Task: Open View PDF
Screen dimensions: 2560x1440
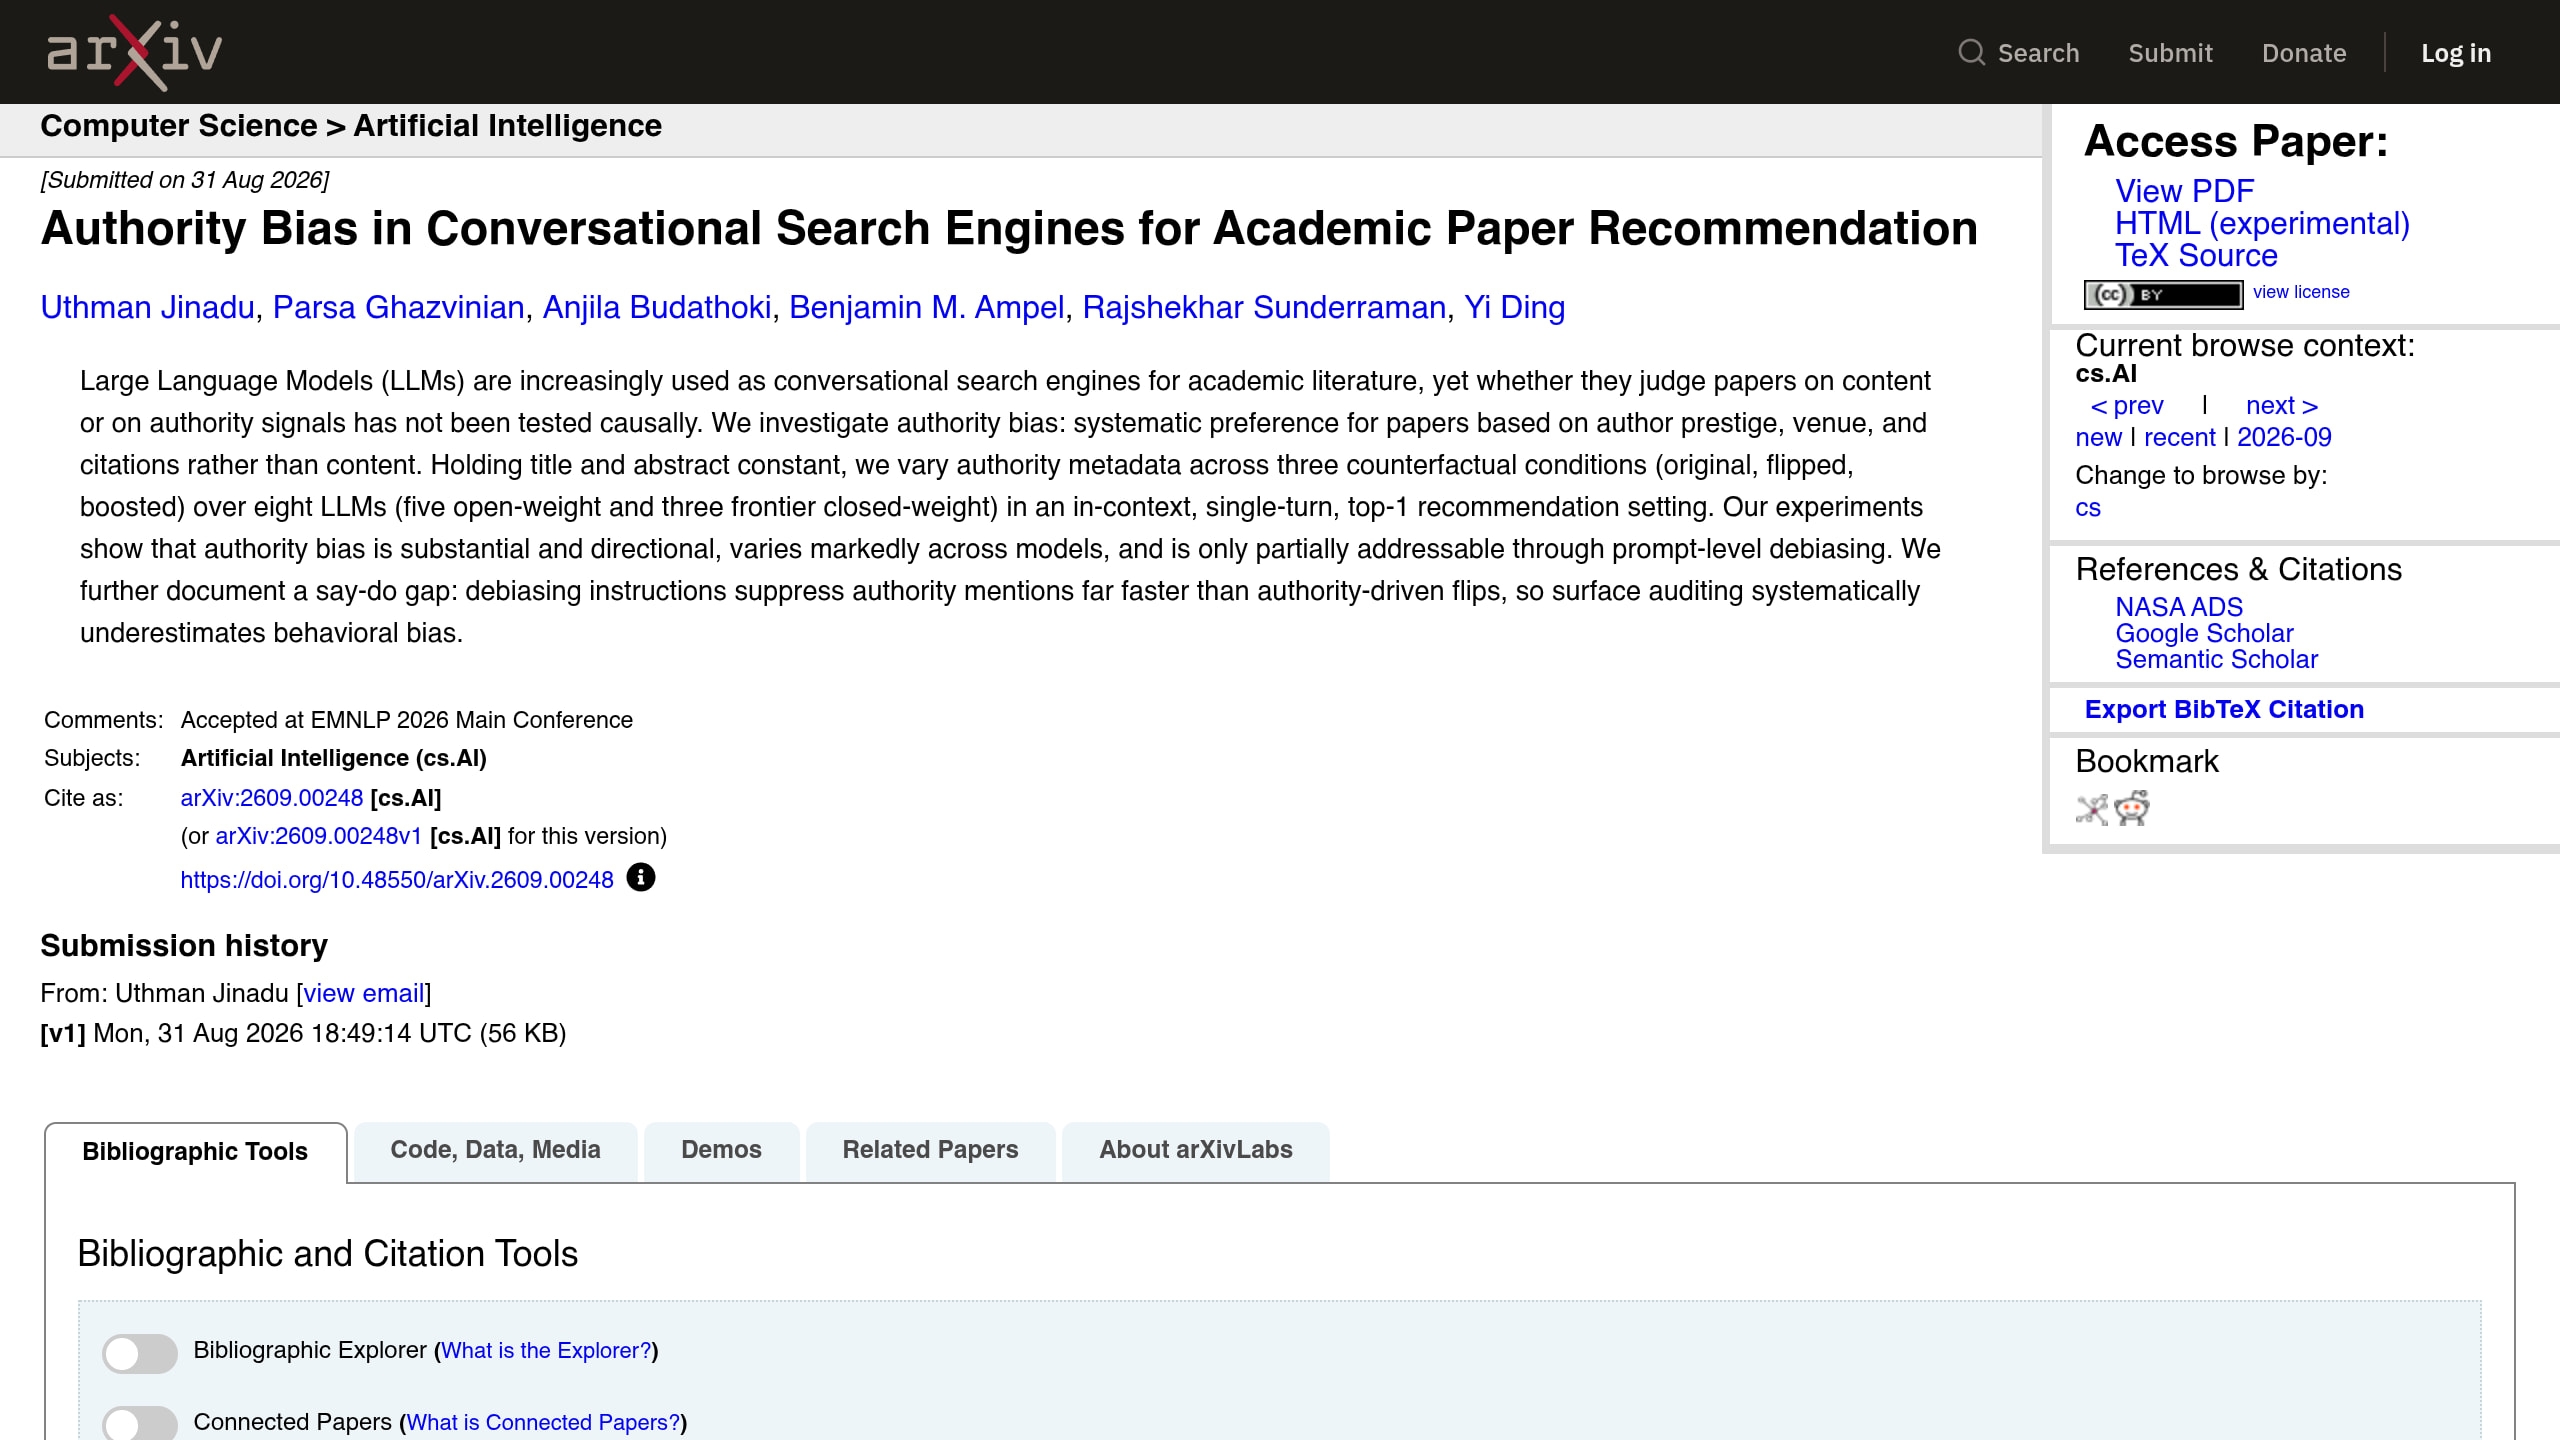Action: coord(2184,191)
